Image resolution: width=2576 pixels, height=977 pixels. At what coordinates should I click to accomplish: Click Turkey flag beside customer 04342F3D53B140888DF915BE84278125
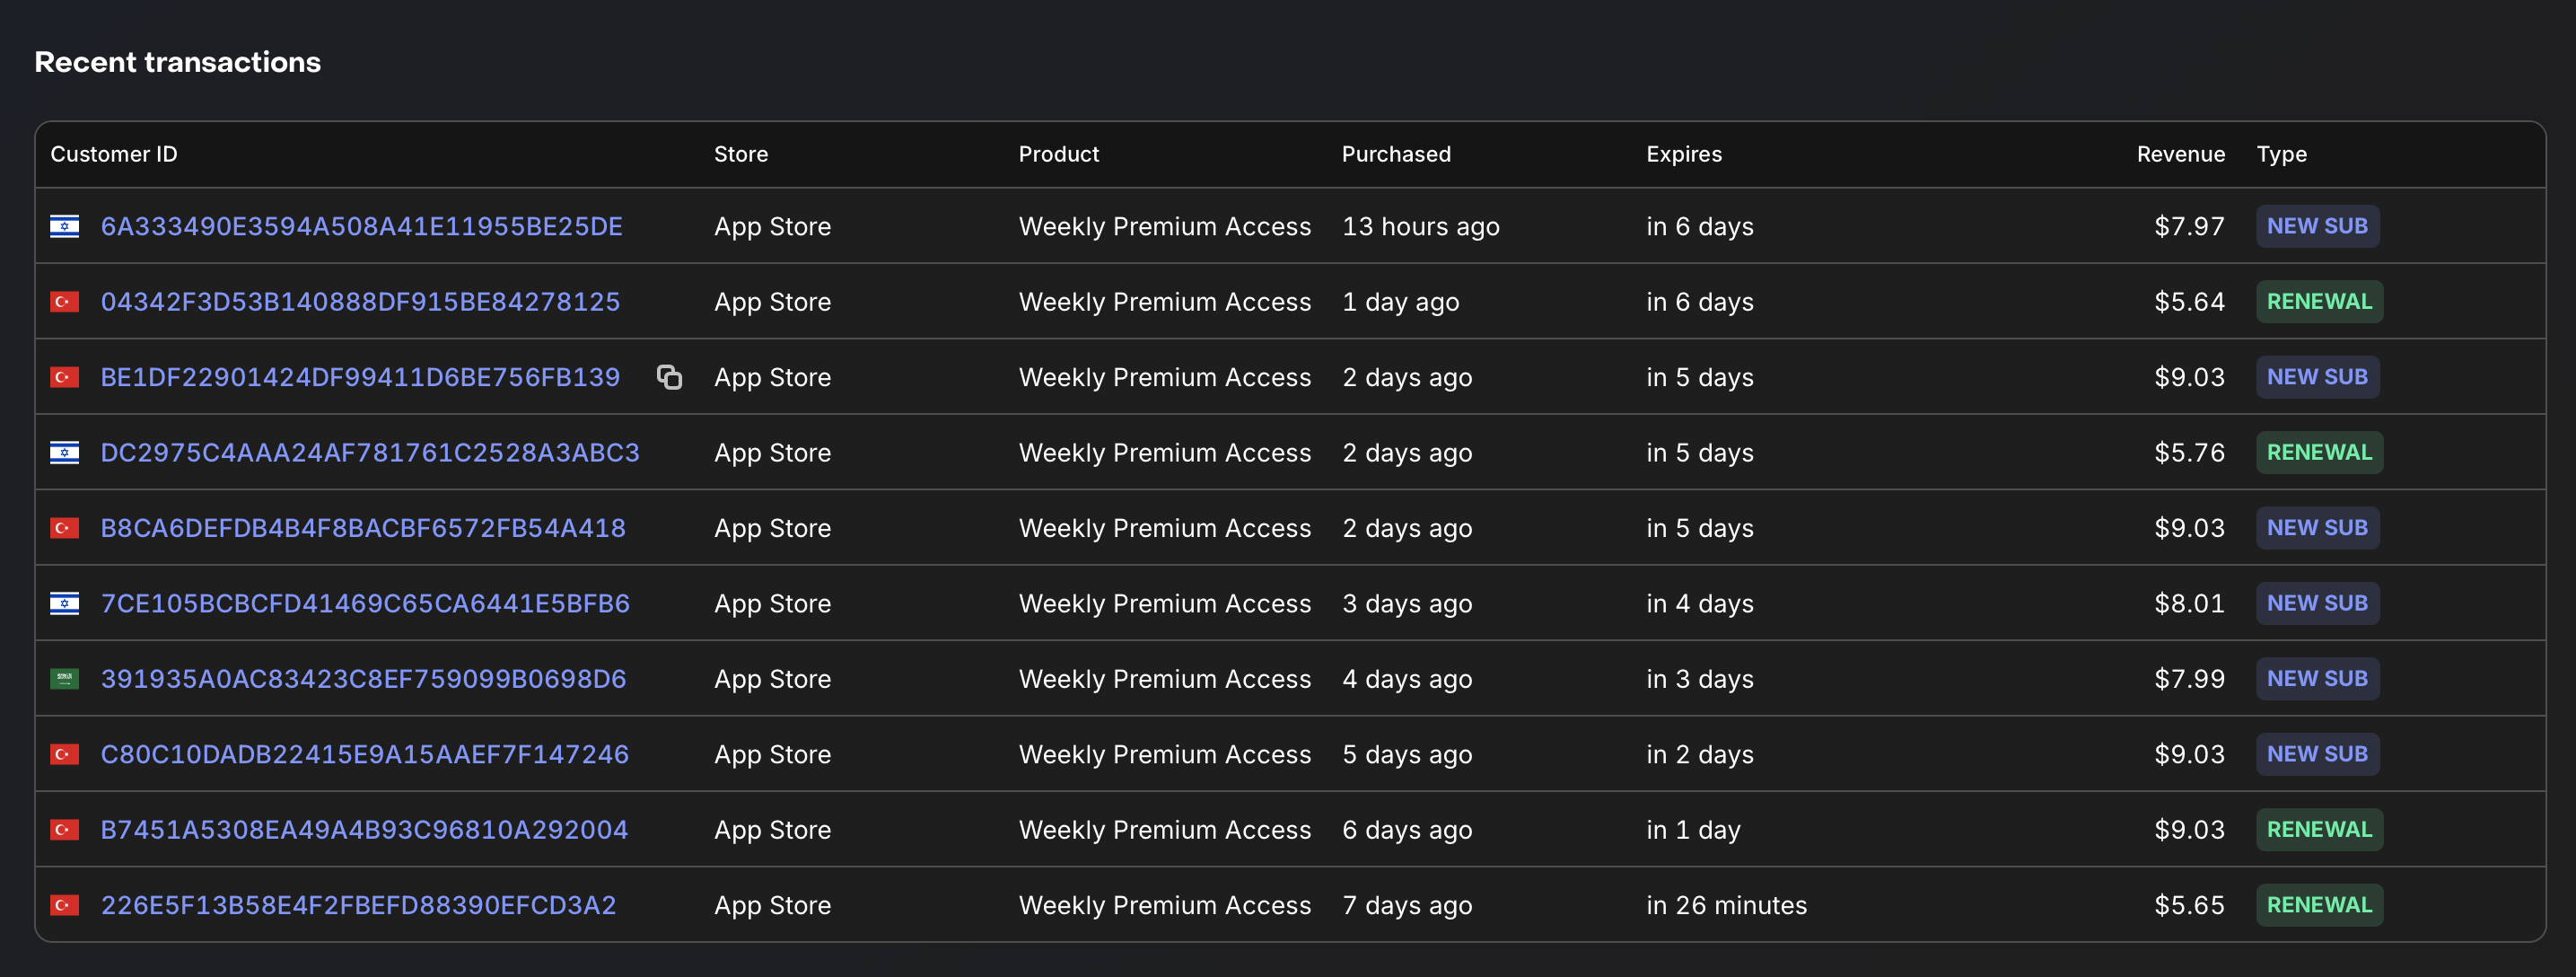[x=65, y=301]
